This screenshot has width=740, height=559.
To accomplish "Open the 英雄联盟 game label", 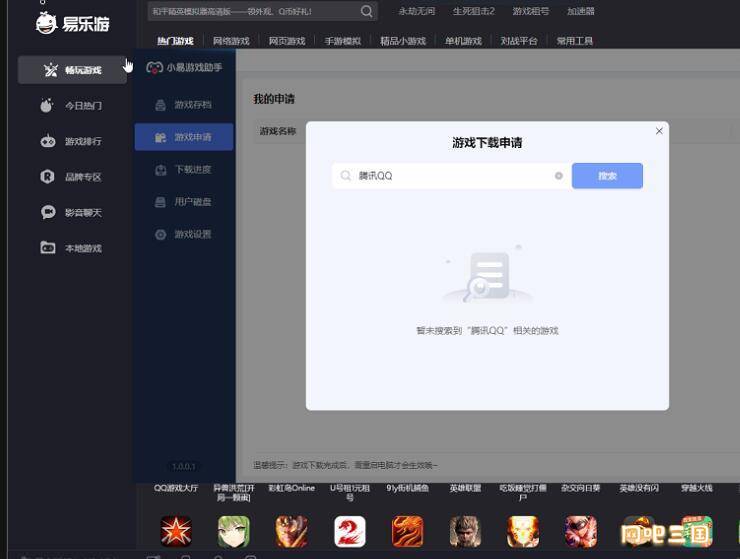I will tap(465, 488).
